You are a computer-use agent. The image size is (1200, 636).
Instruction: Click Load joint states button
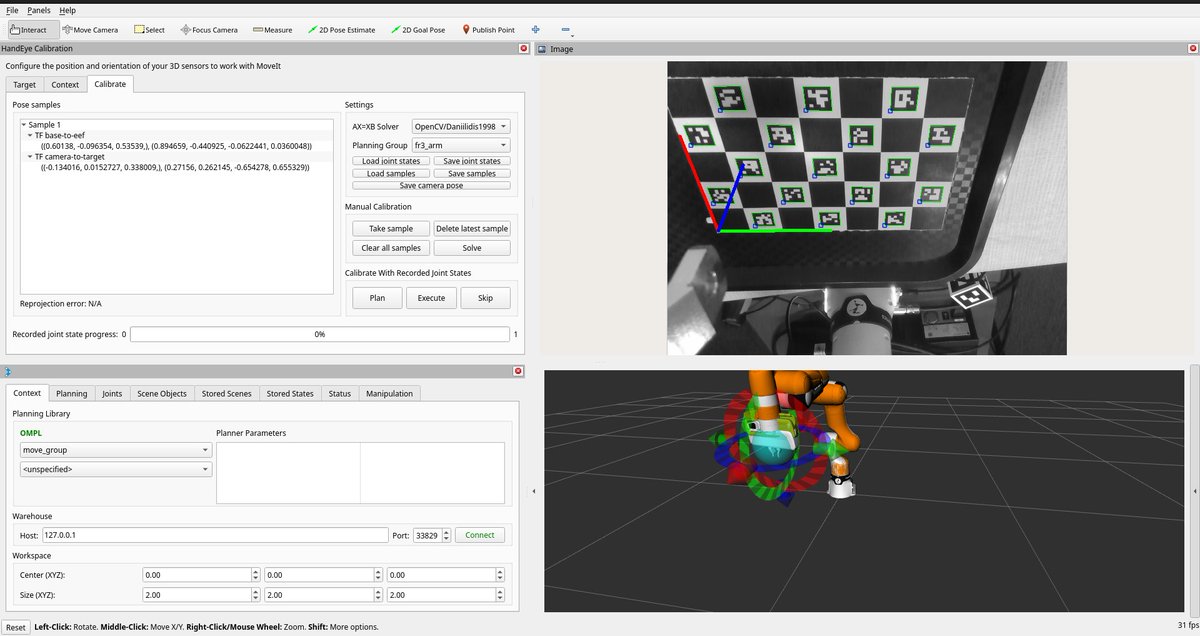point(391,161)
